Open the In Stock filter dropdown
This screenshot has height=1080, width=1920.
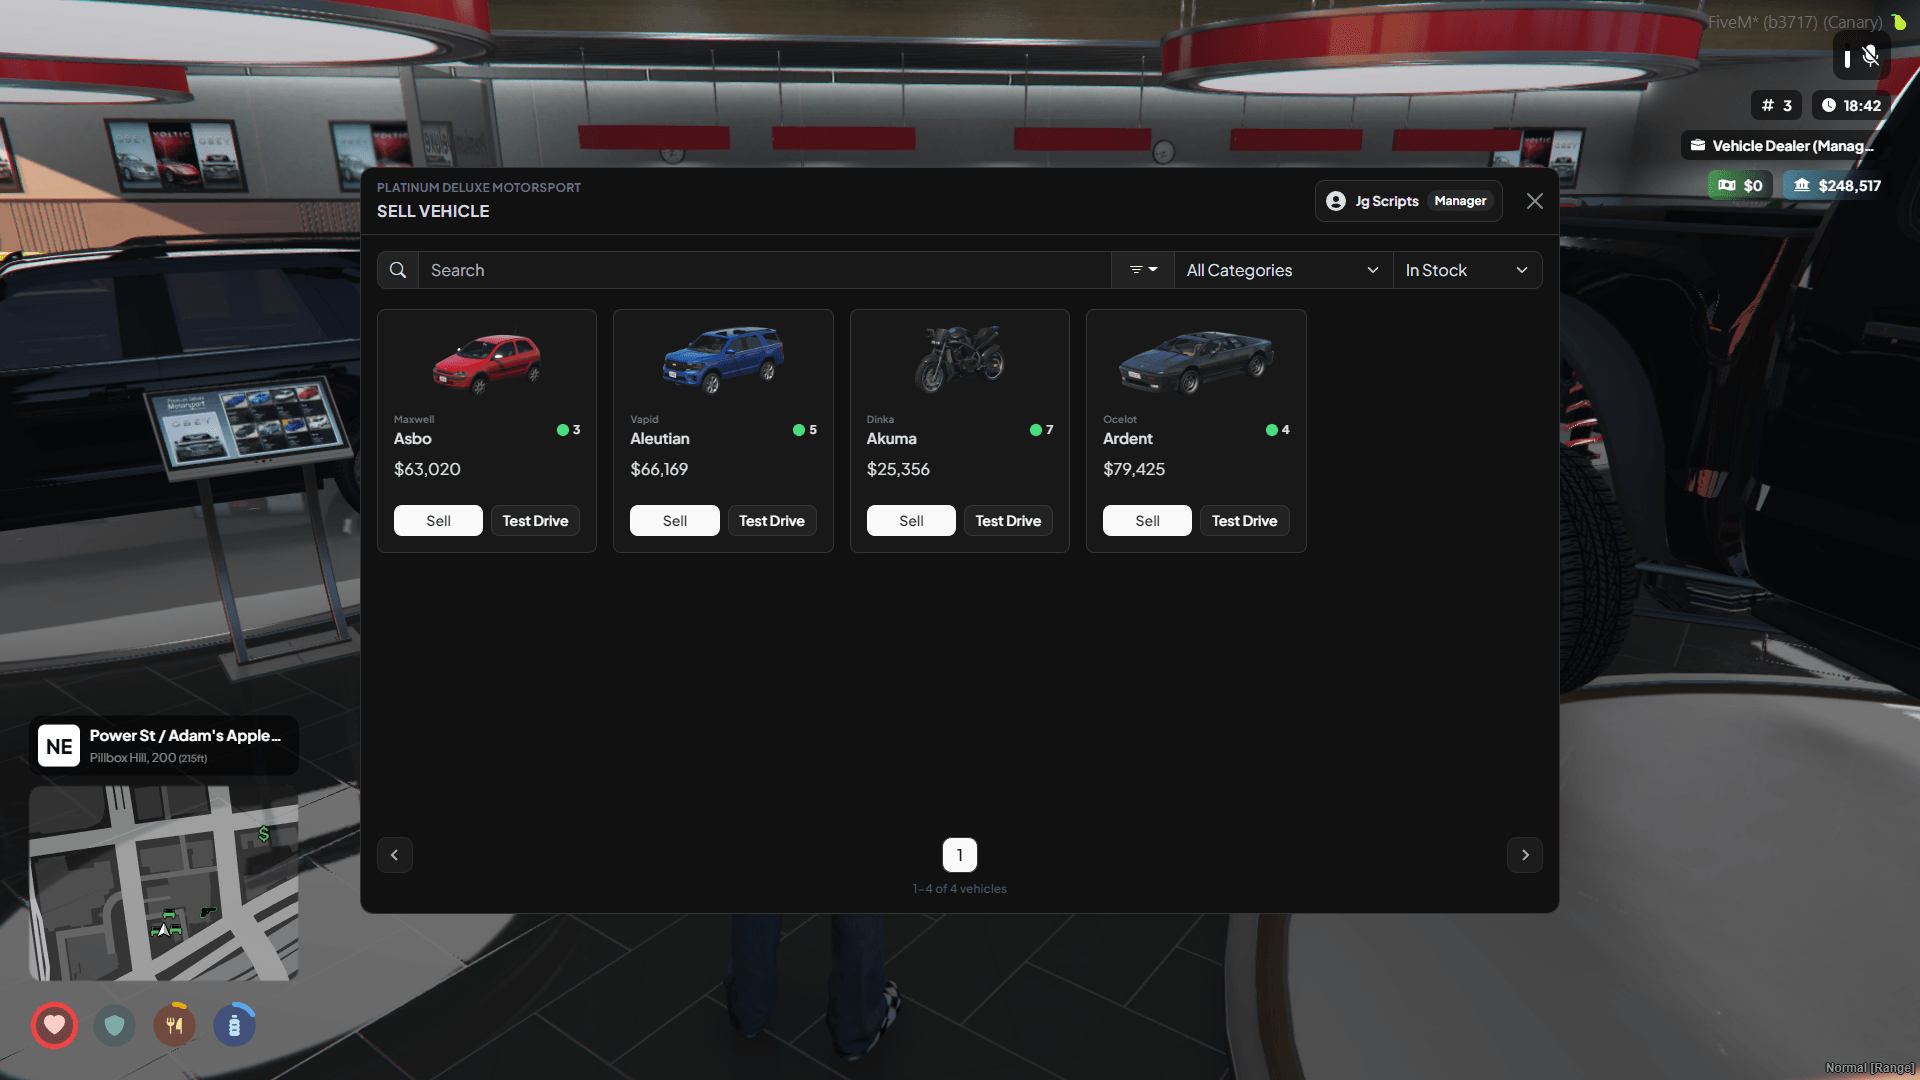click(1466, 270)
